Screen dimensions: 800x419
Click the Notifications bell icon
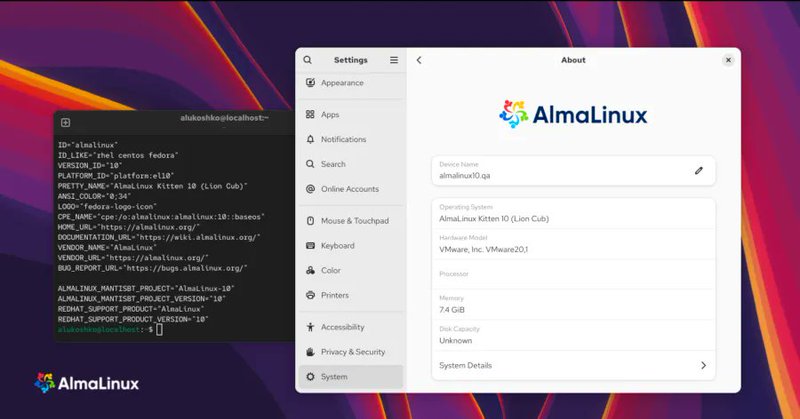point(311,140)
